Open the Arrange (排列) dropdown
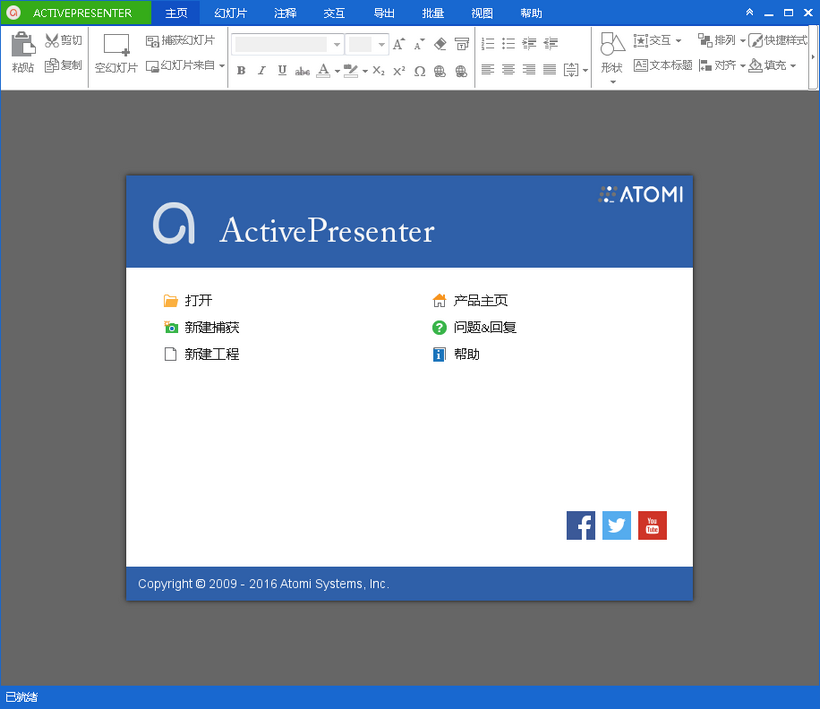Viewport: 820px width, 709px height. tap(722, 40)
